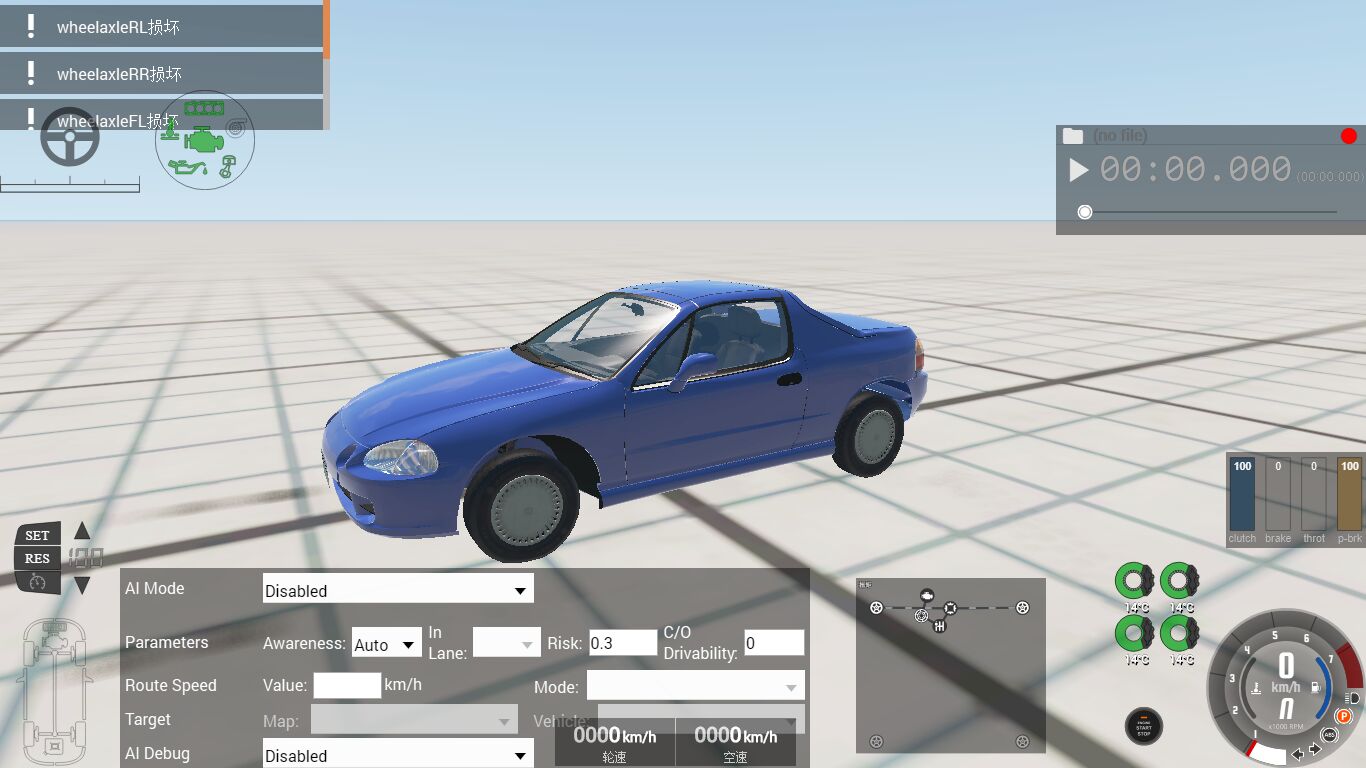Click the green oil can icon
Image resolution: width=1366 pixels, height=768 pixels.
(x=188, y=167)
